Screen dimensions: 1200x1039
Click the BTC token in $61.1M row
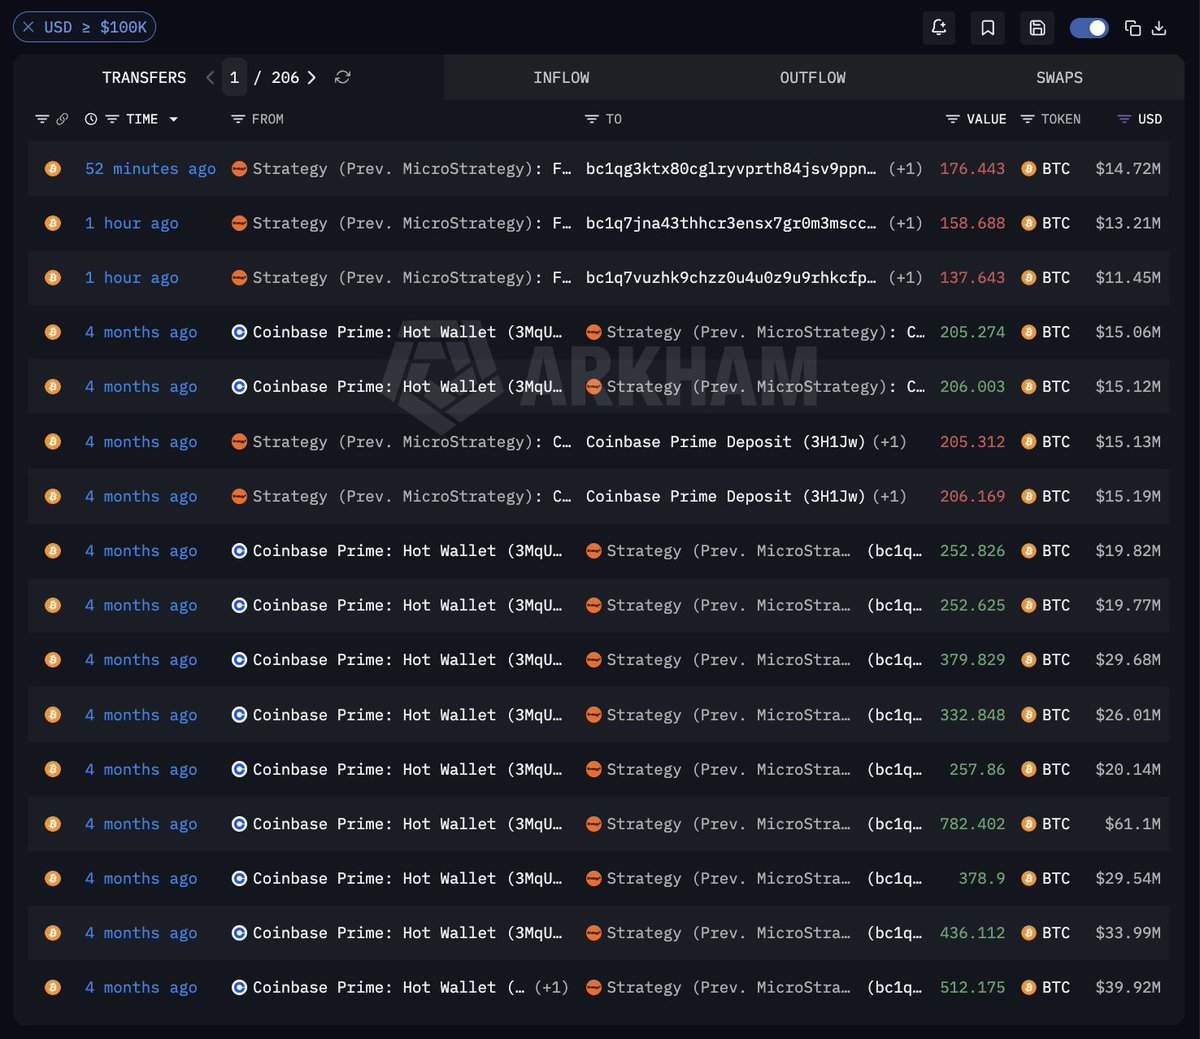(x=1056, y=823)
